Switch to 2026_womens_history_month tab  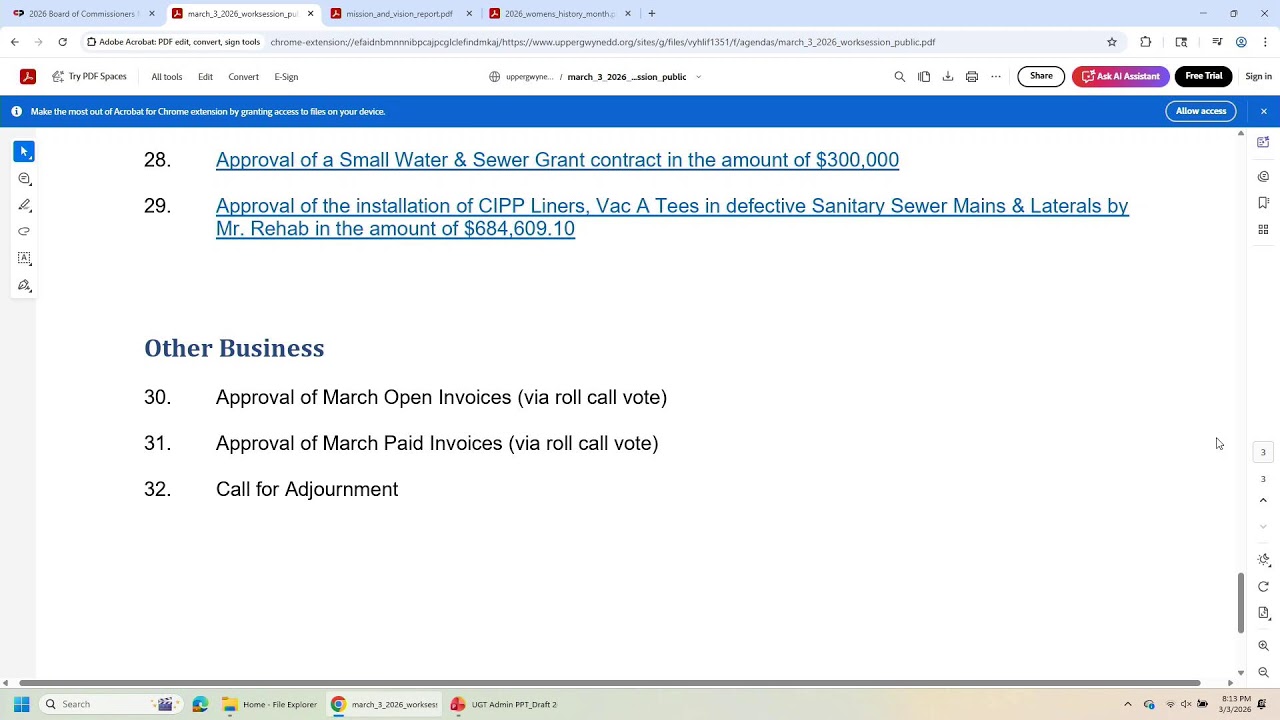click(558, 14)
